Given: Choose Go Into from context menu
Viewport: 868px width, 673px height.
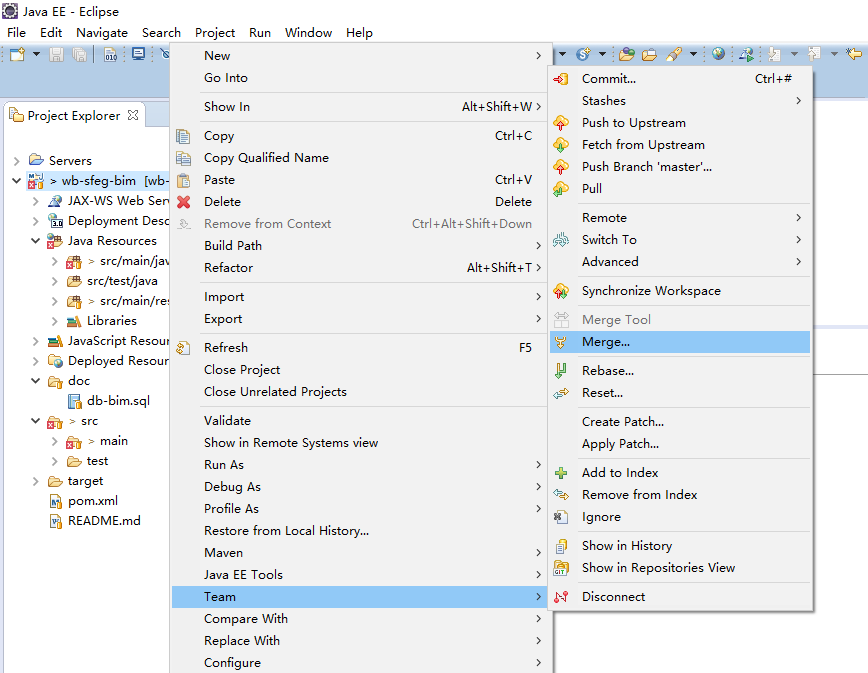Looking at the screenshot, I should (359, 78).
